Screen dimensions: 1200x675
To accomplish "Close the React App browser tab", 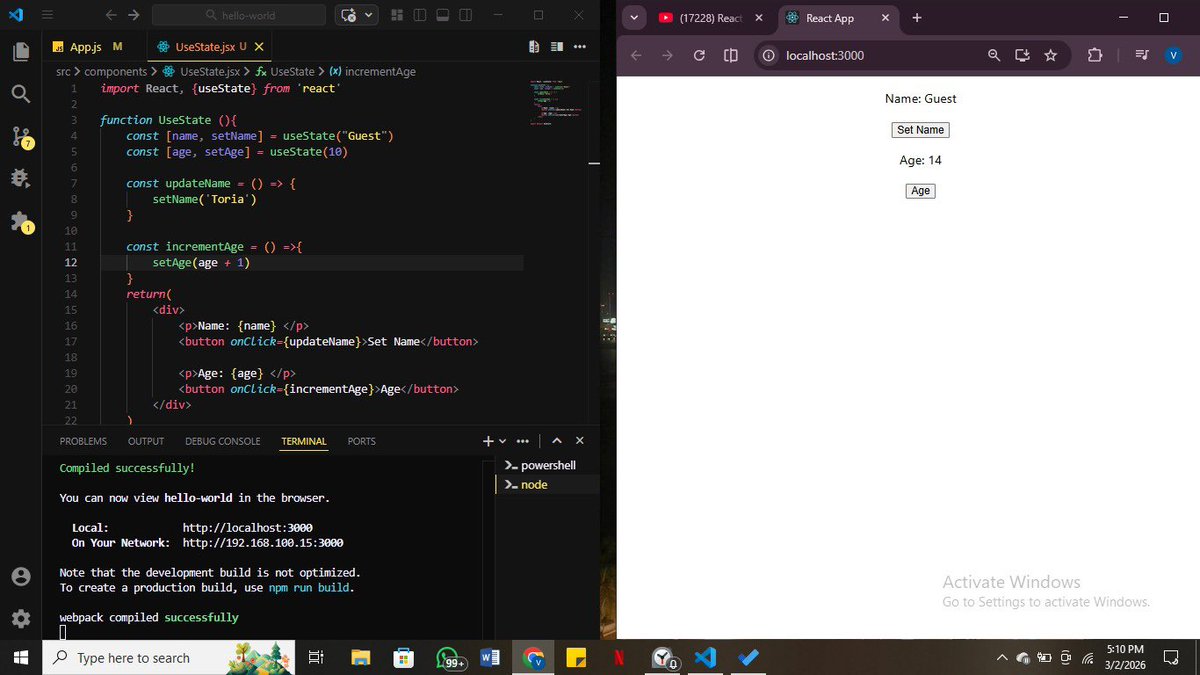I will [x=885, y=18].
